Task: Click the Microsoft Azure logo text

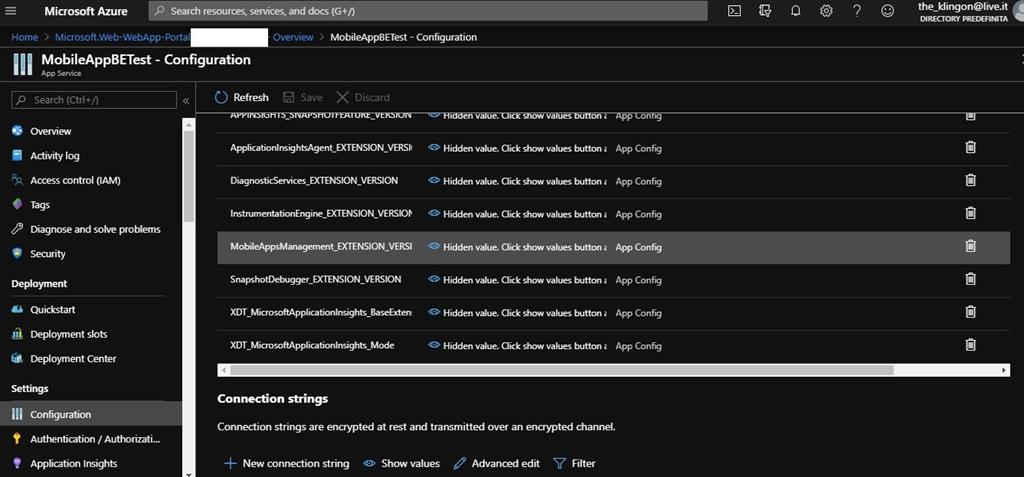Action: coord(86,11)
